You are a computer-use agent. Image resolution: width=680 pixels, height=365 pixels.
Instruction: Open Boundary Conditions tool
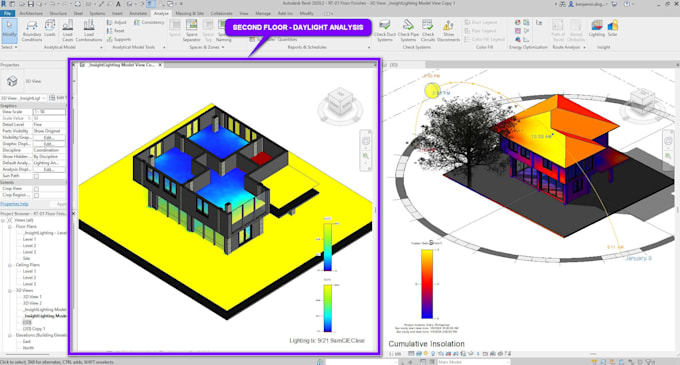32,30
